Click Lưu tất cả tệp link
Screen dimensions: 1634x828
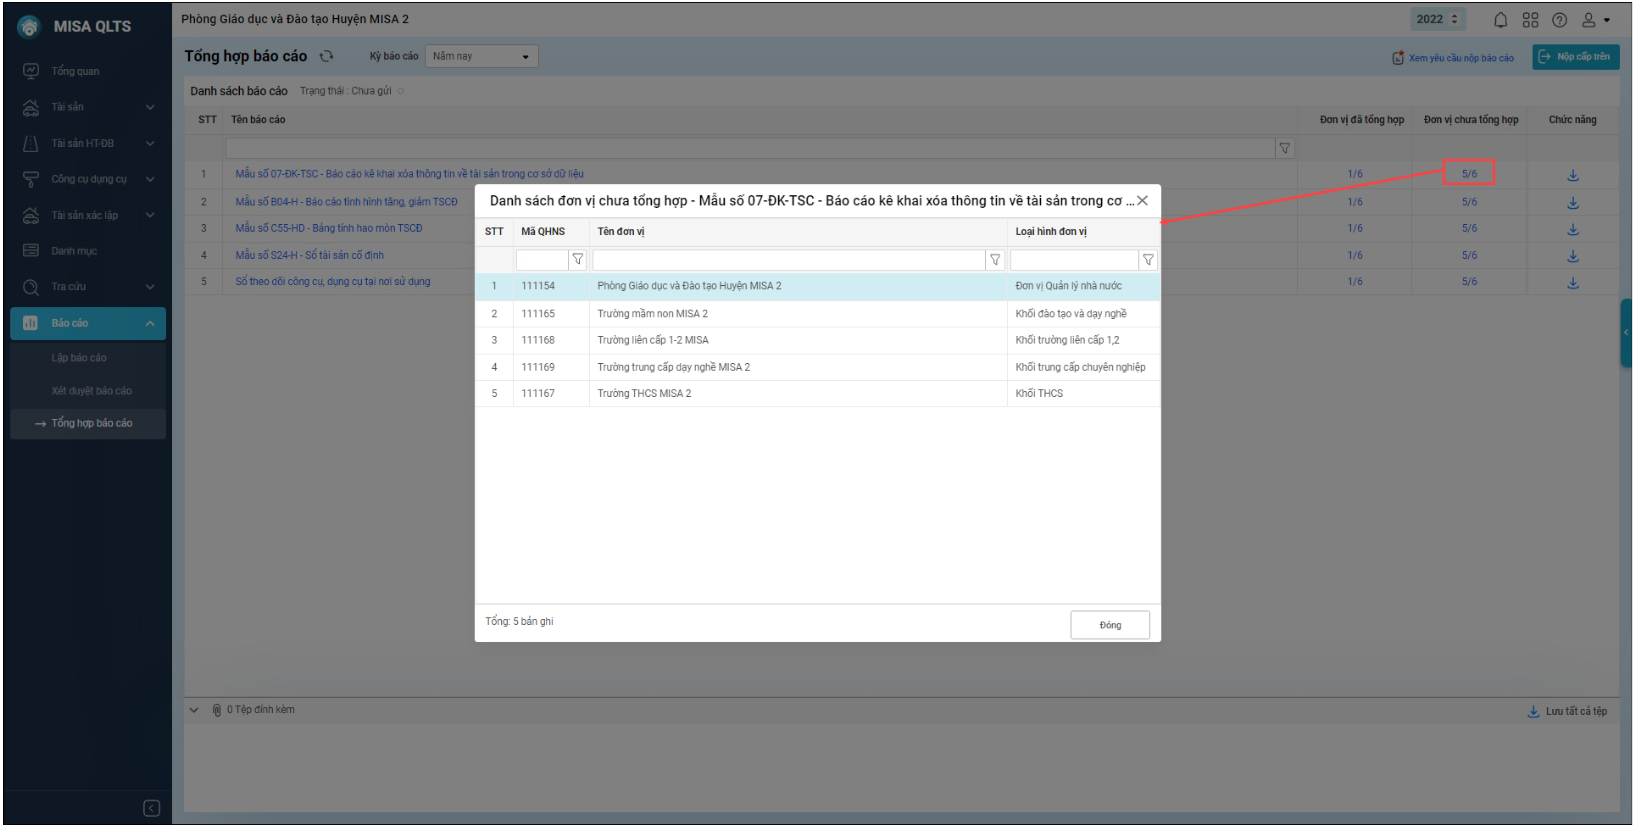1576,711
